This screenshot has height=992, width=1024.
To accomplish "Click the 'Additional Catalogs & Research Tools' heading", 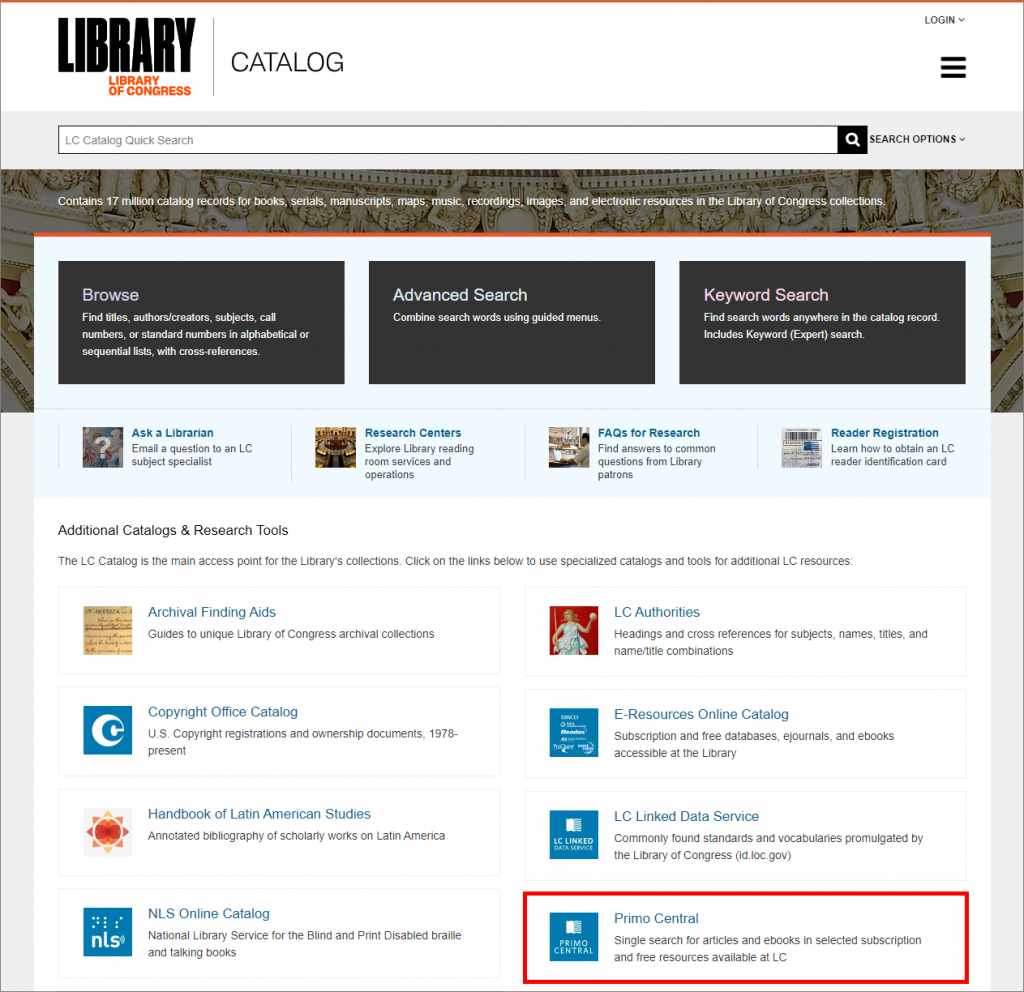I will [173, 530].
